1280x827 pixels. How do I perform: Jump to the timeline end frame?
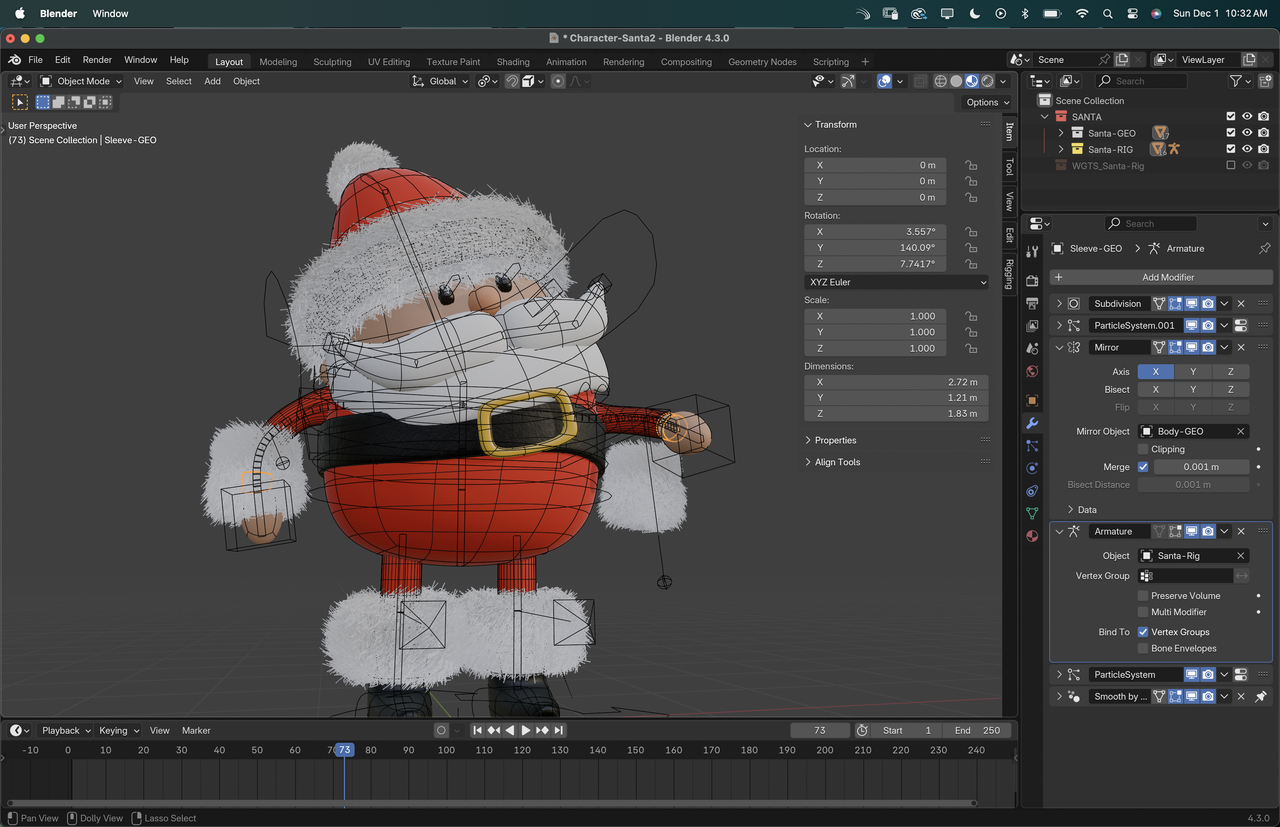pos(559,730)
